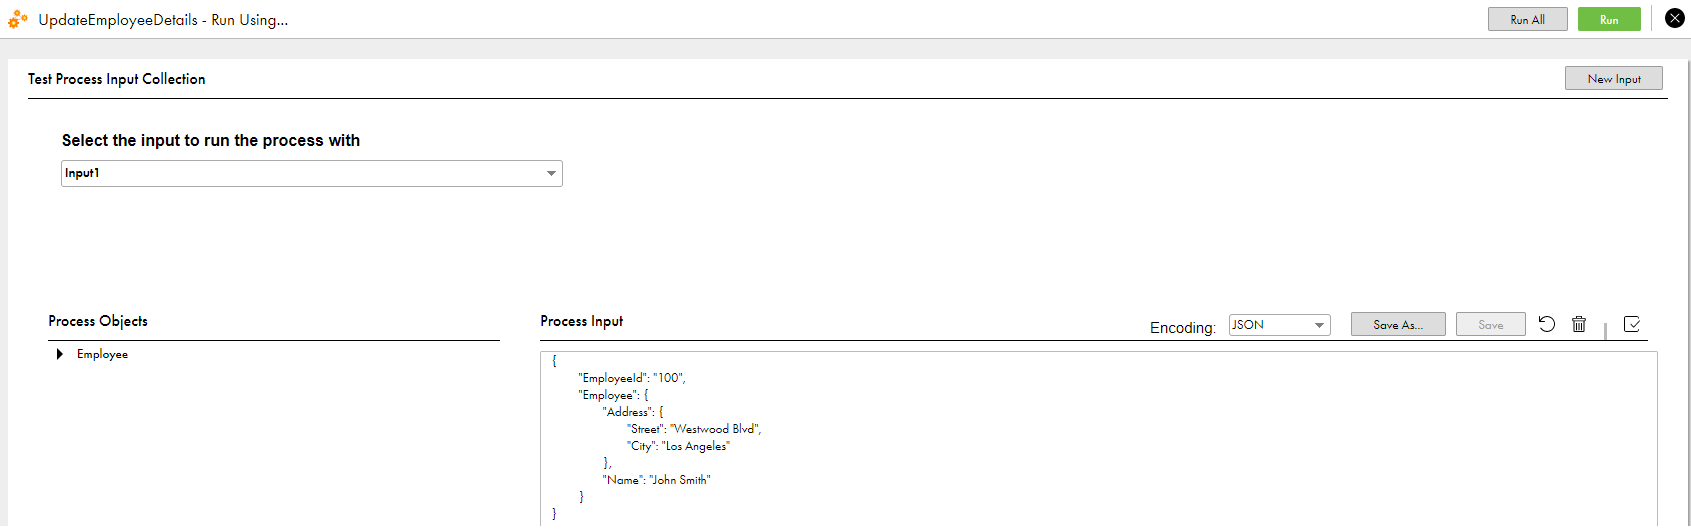The height and width of the screenshot is (529, 1691).
Task: Open the Encoding JSON dropdown
Action: pos(1279,325)
